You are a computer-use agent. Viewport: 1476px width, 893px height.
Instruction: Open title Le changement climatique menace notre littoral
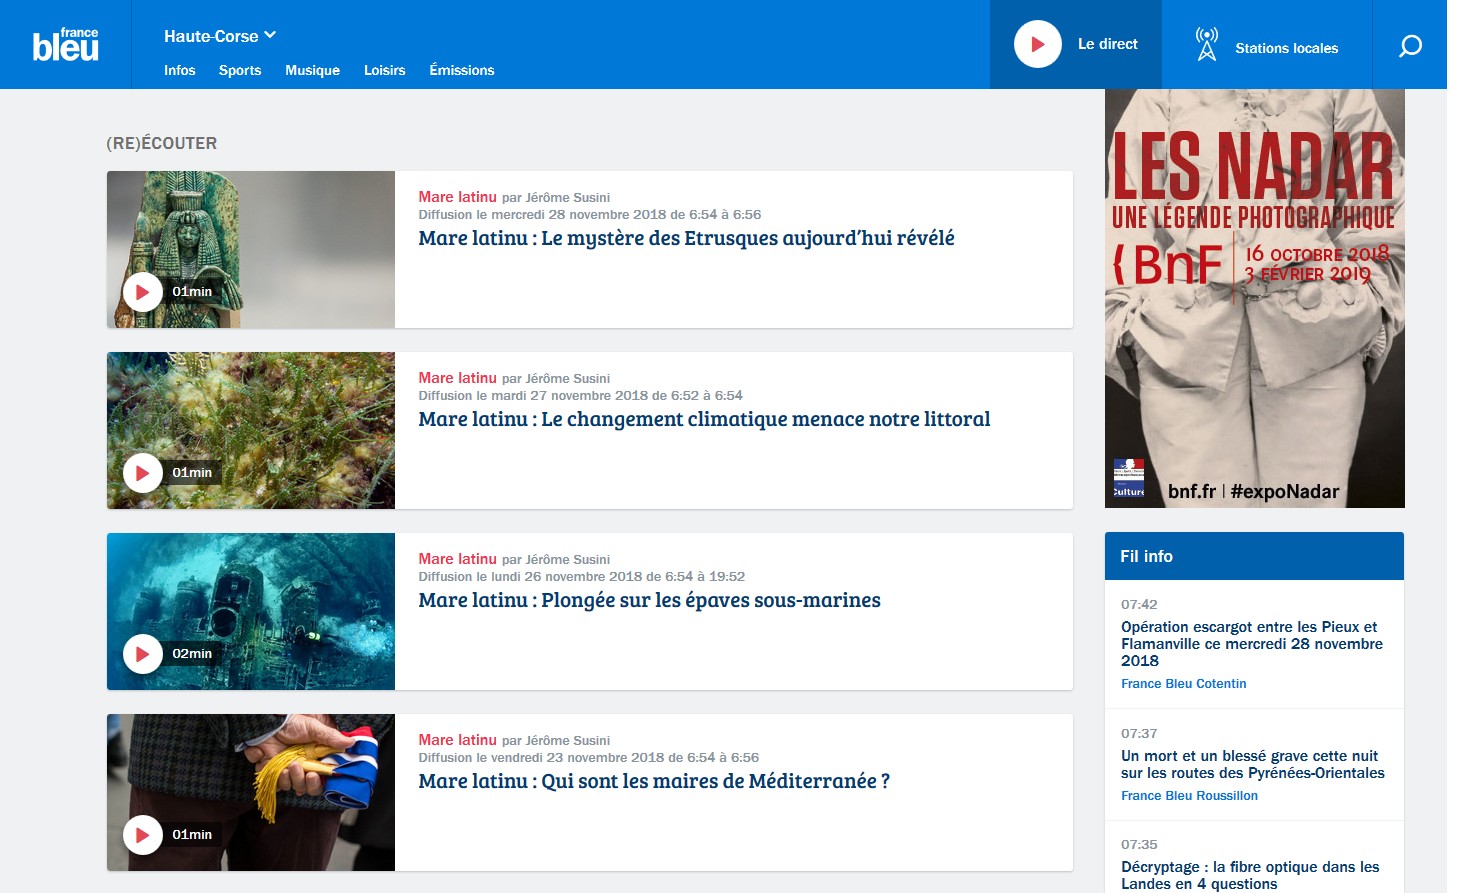704,419
